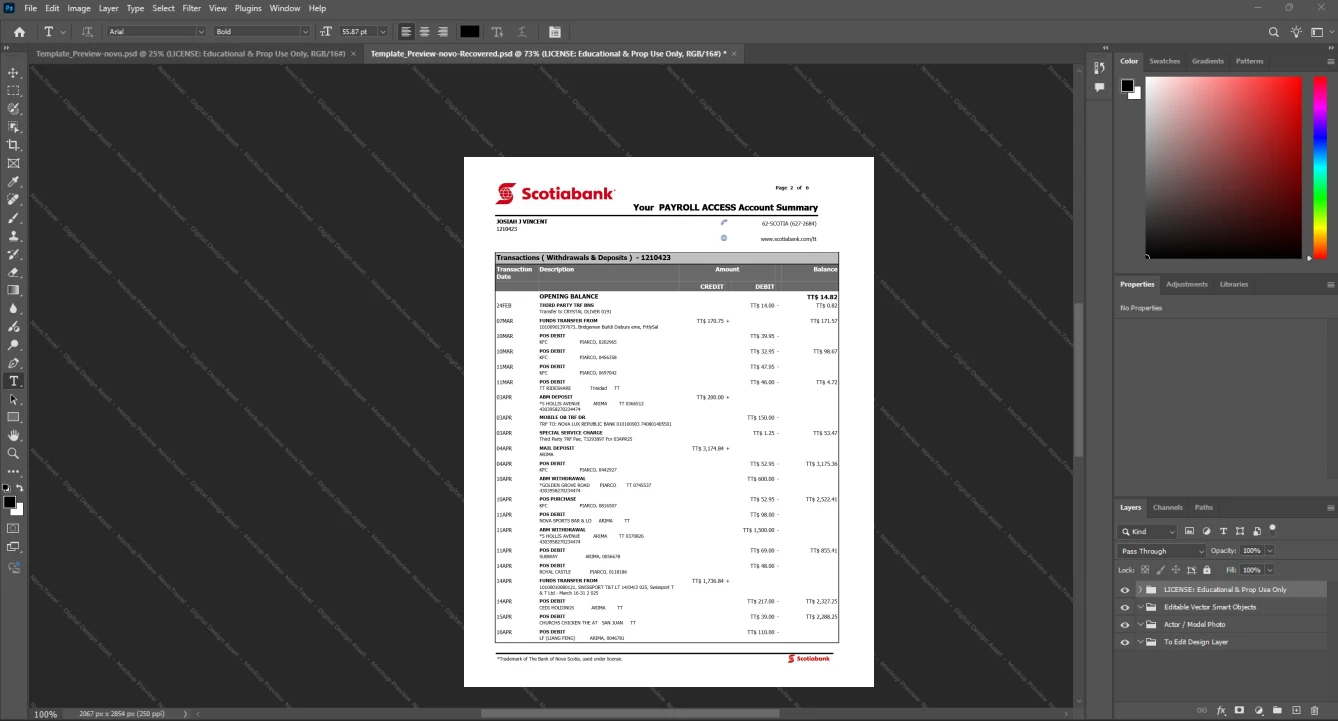
Task: Select the Path Selection tool
Action: coord(14,399)
